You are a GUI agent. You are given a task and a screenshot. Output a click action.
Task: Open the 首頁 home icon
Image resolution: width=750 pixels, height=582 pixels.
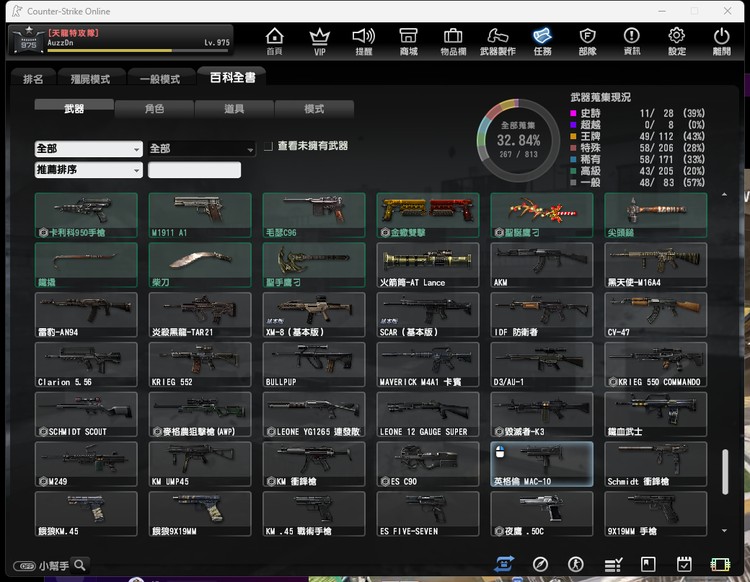click(274, 40)
